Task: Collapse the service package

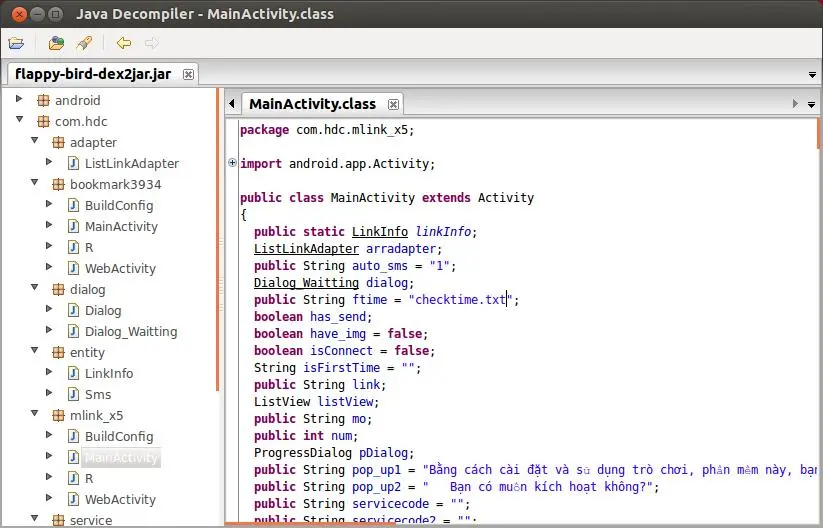Action: [35, 519]
